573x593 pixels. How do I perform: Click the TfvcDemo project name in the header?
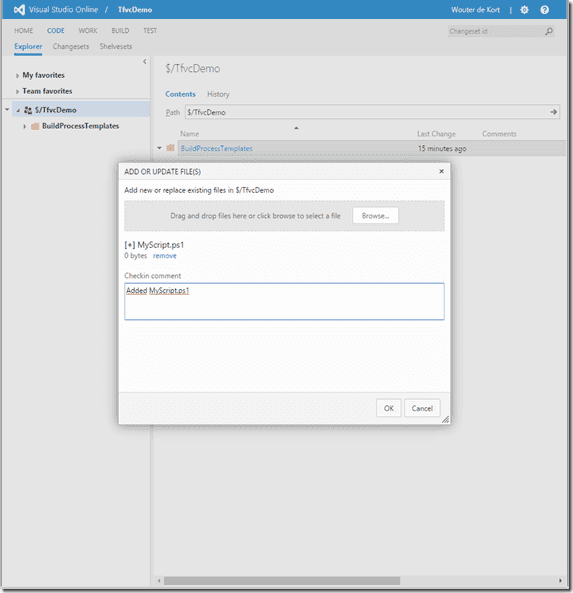point(135,10)
